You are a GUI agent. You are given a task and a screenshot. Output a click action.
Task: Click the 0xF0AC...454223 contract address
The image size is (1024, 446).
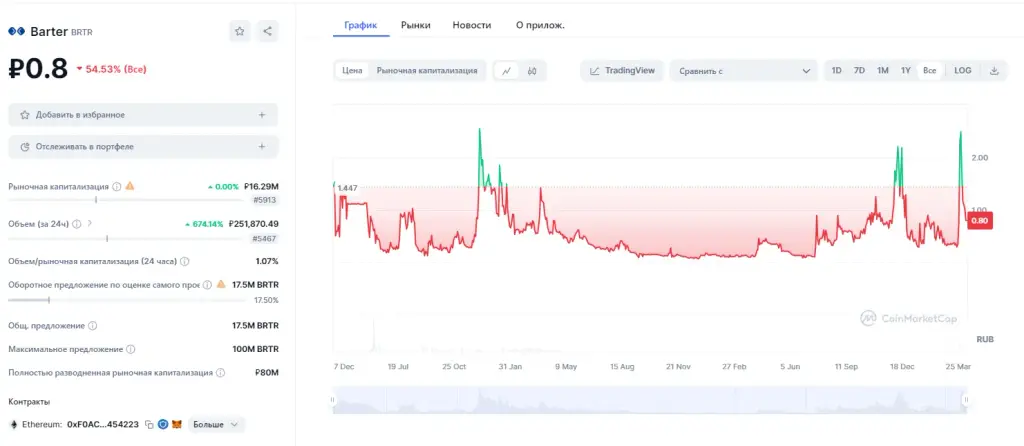(103, 424)
